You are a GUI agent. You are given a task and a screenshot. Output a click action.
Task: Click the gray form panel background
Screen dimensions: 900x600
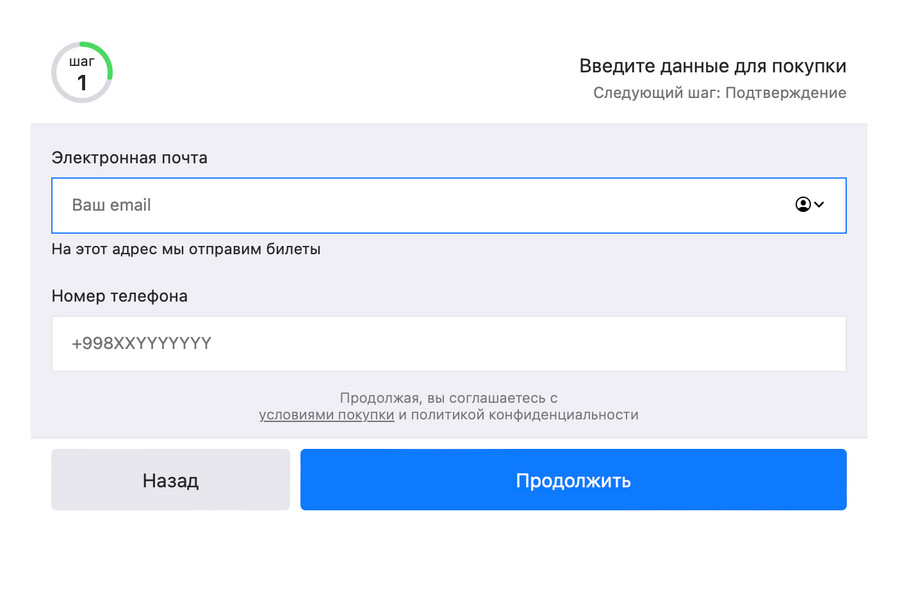tap(449, 274)
